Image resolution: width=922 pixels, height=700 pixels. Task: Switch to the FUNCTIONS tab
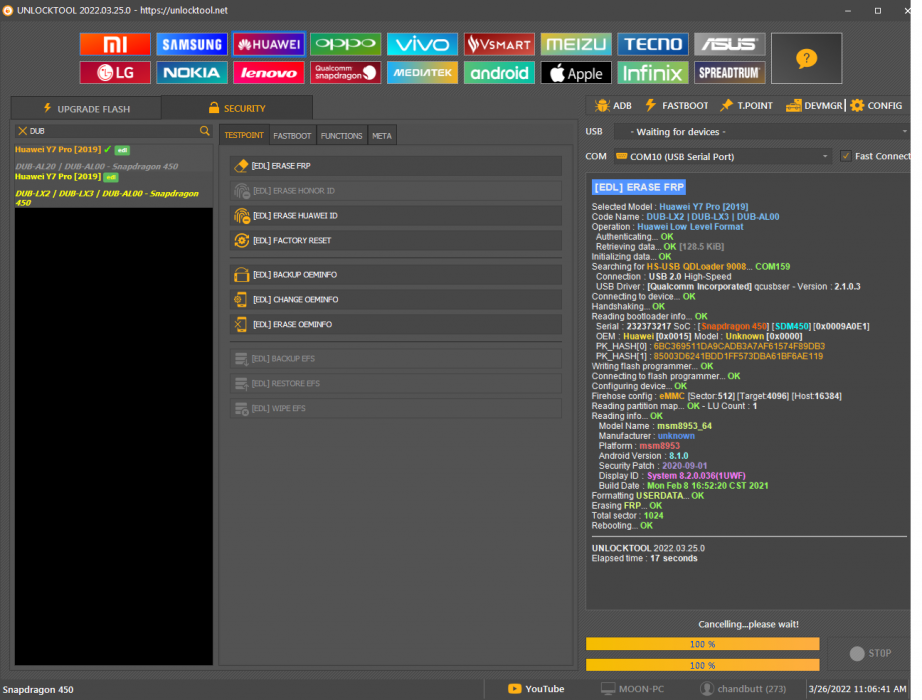pos(342,136)
